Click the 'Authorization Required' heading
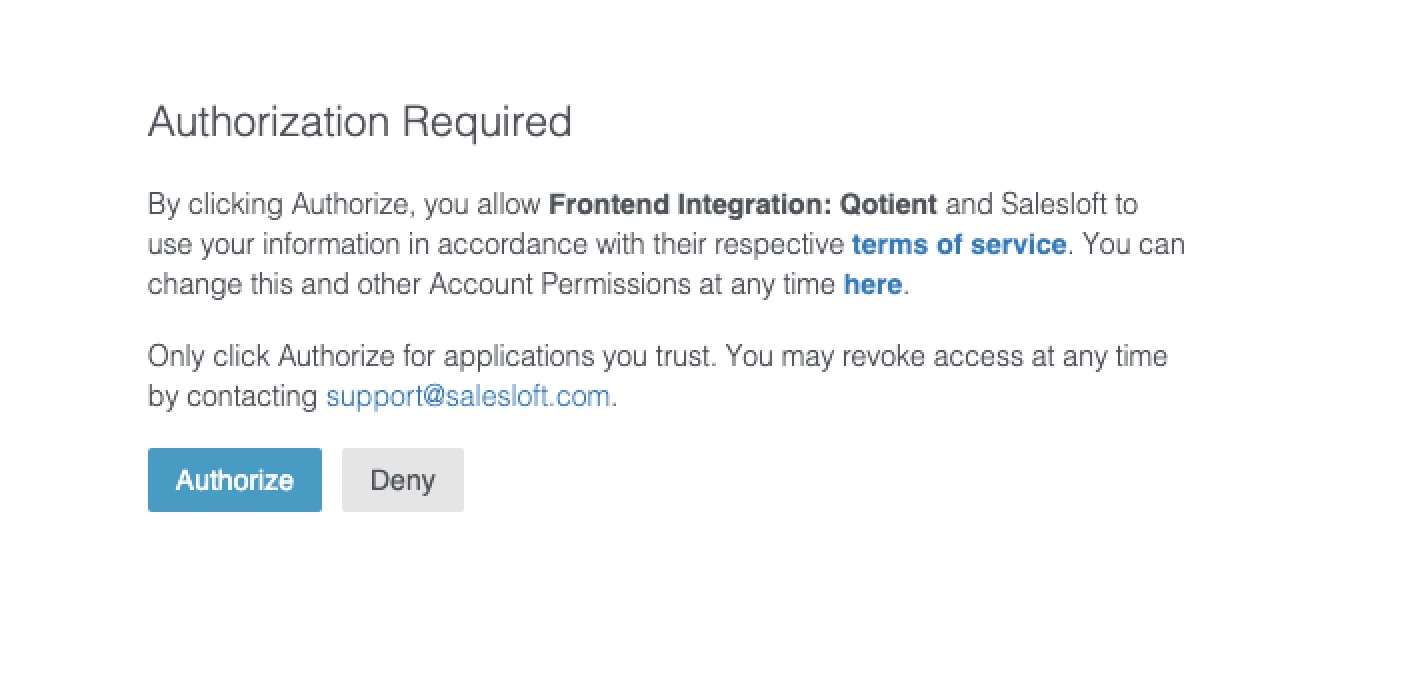The width and height of the screenshot is (1422, 692). point(359,122)
